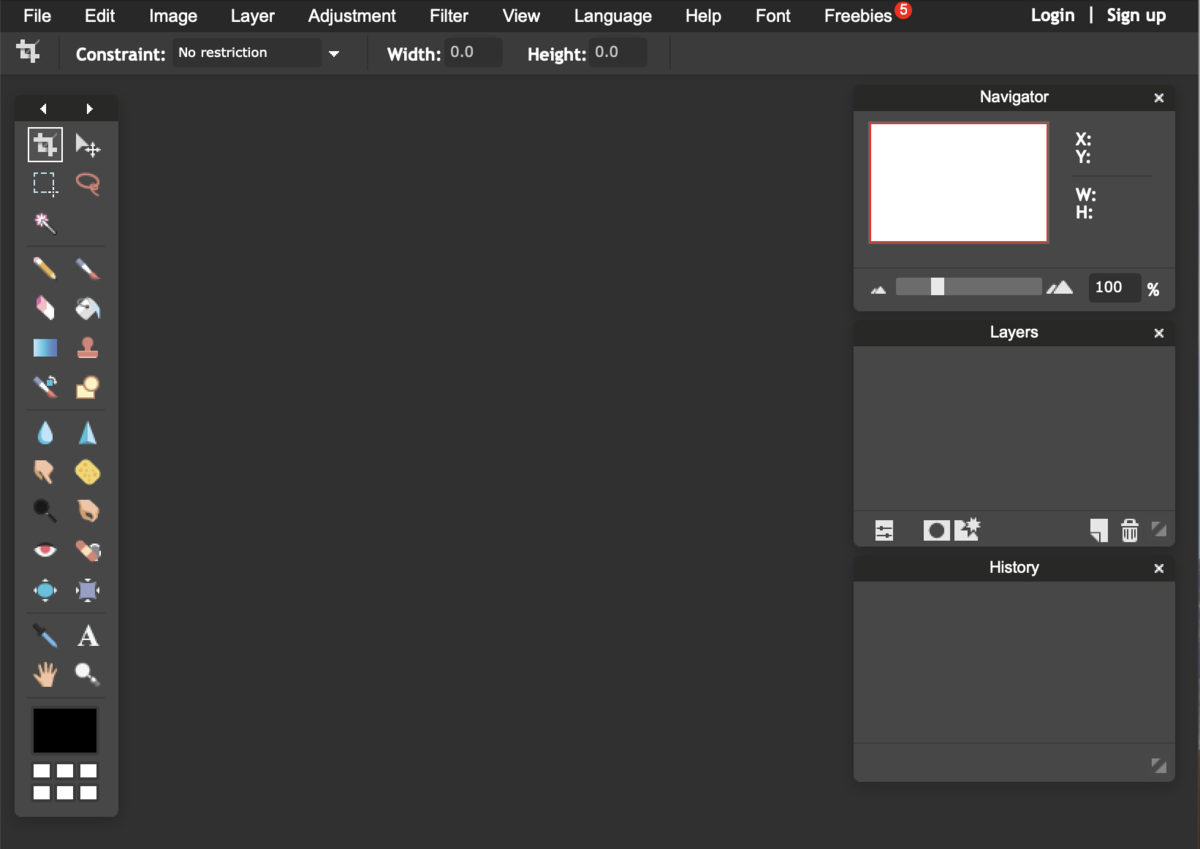
Task: Choose the Pinch tool
Action: pyautogui.click(x=88, y=590)
